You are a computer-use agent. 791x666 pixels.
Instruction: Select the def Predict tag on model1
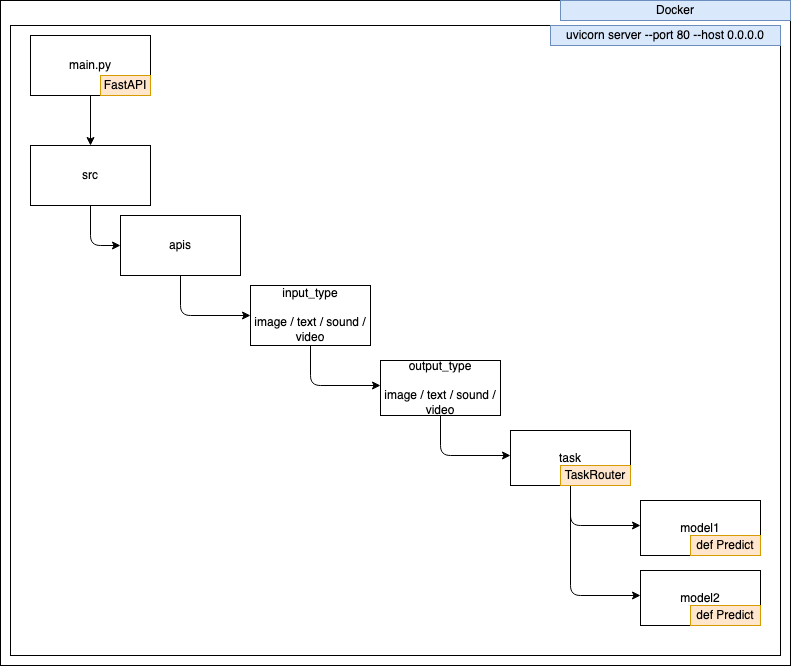click(x=725, y=545)
